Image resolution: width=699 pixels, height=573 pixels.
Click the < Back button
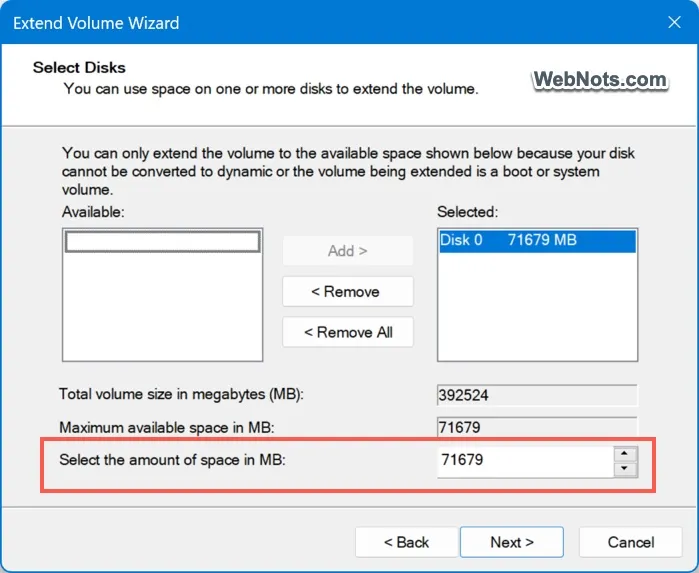[x=407, y=542]
